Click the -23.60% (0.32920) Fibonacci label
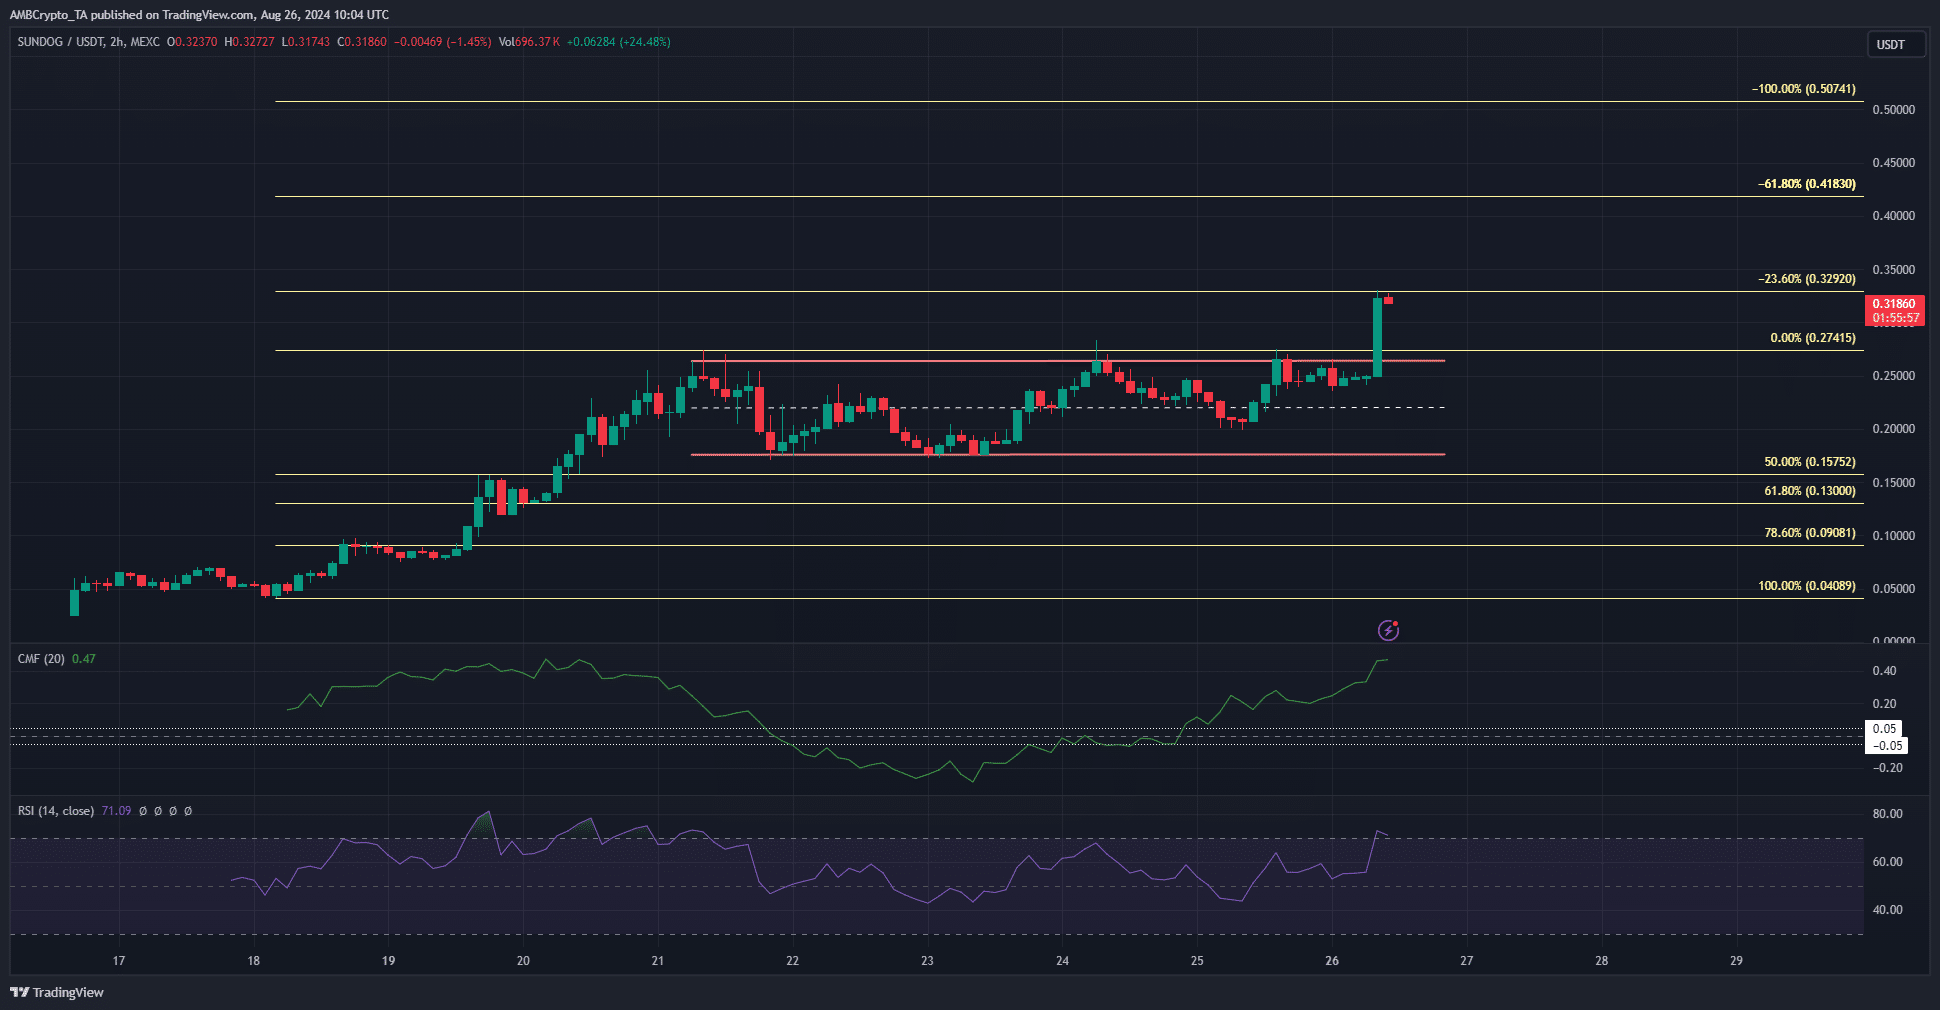 pyautogui.click(x=1806, y=279)
